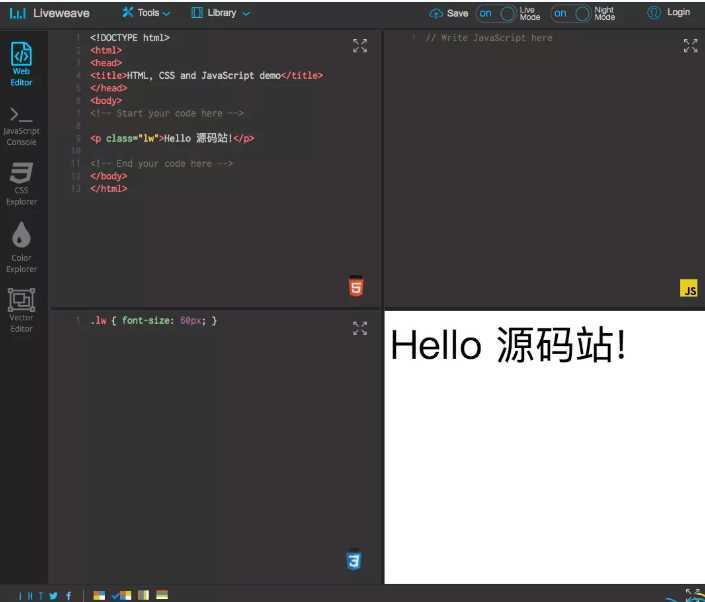Open the Vector Editor tool

21,310
